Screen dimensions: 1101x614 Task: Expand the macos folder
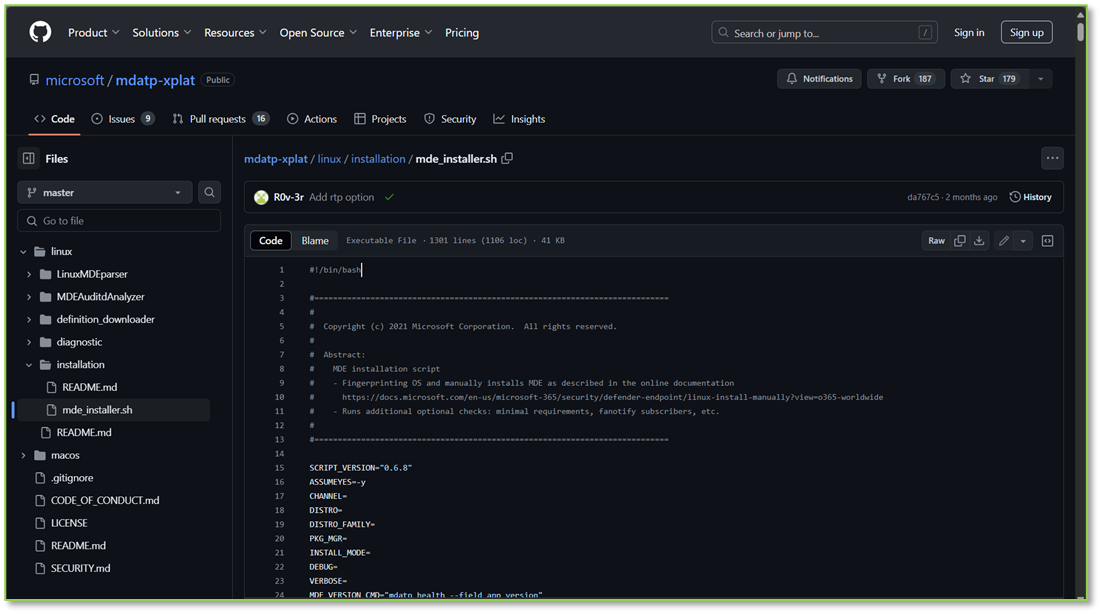click(23, 454)
